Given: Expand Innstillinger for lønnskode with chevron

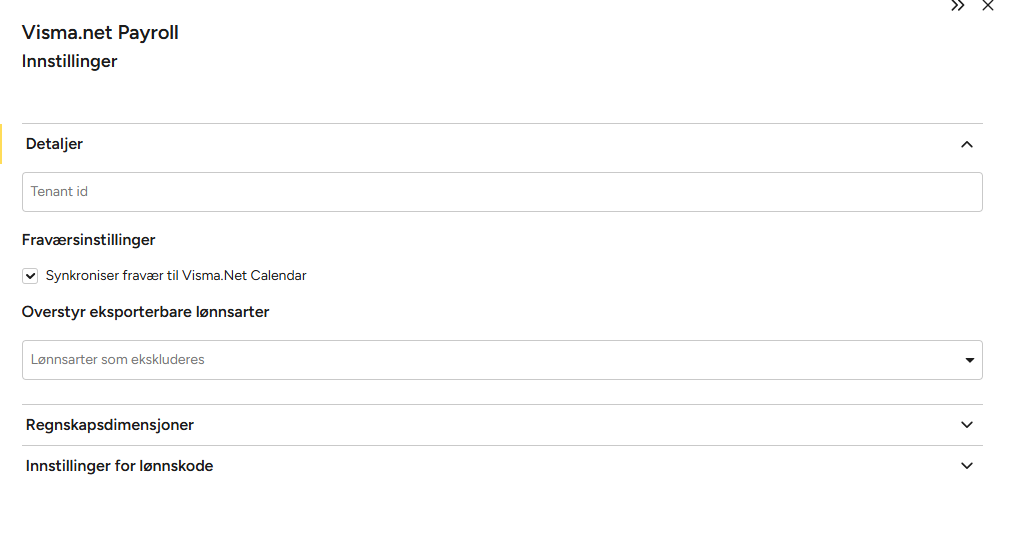Looking at the screenshot, I should pos(967,466).
